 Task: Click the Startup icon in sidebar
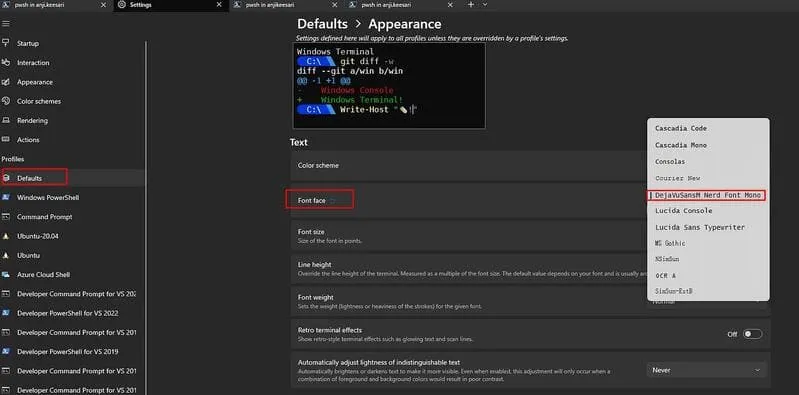pyautogui.click(x=6, y=43)
